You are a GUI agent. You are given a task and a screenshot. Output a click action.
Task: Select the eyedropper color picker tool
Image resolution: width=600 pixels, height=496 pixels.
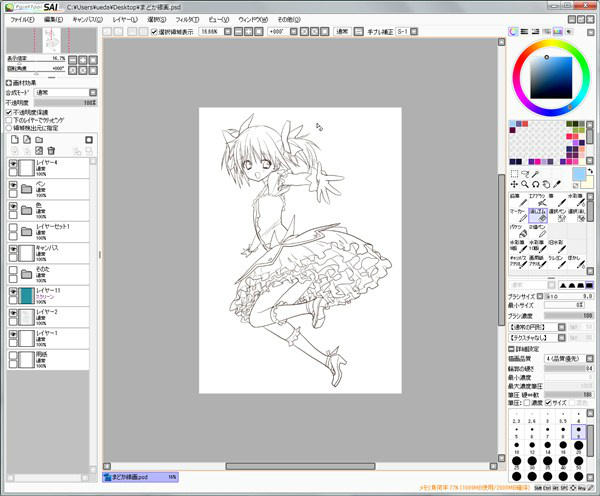(x=557, y=184)
